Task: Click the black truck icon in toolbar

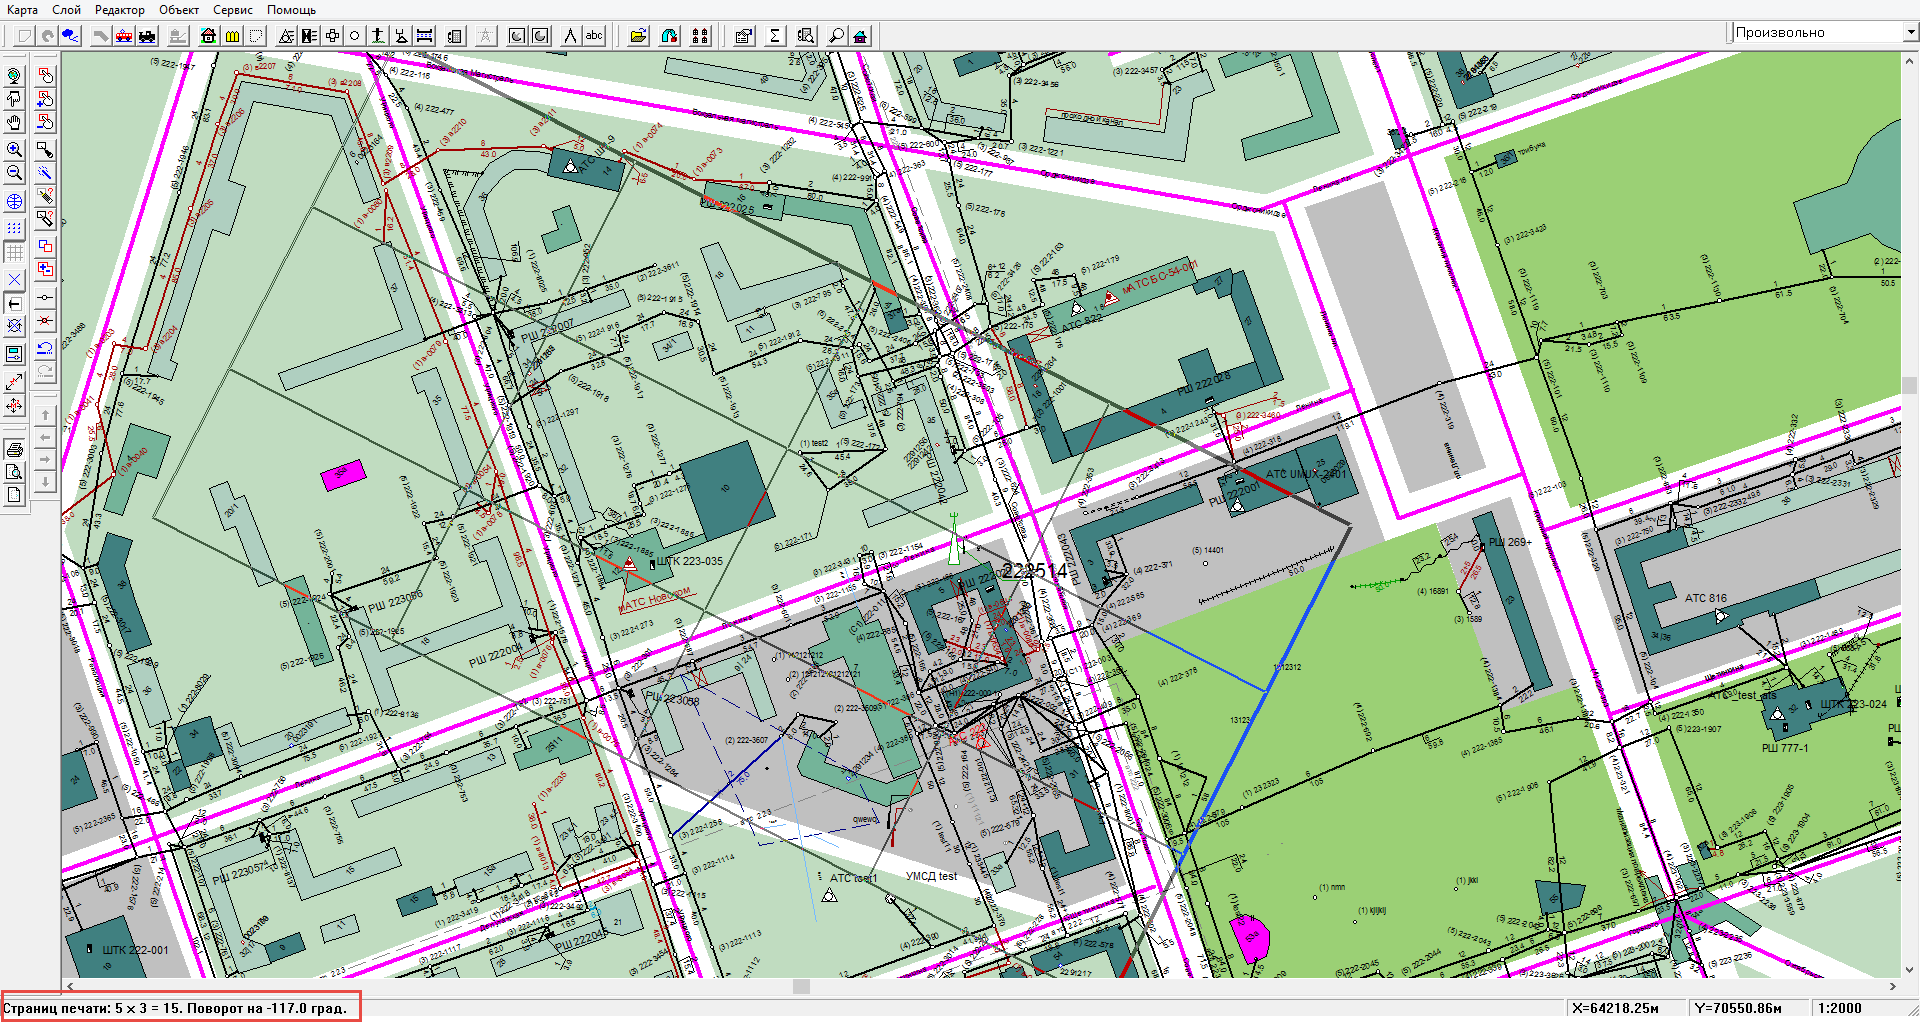Action: tap(147, 36)
